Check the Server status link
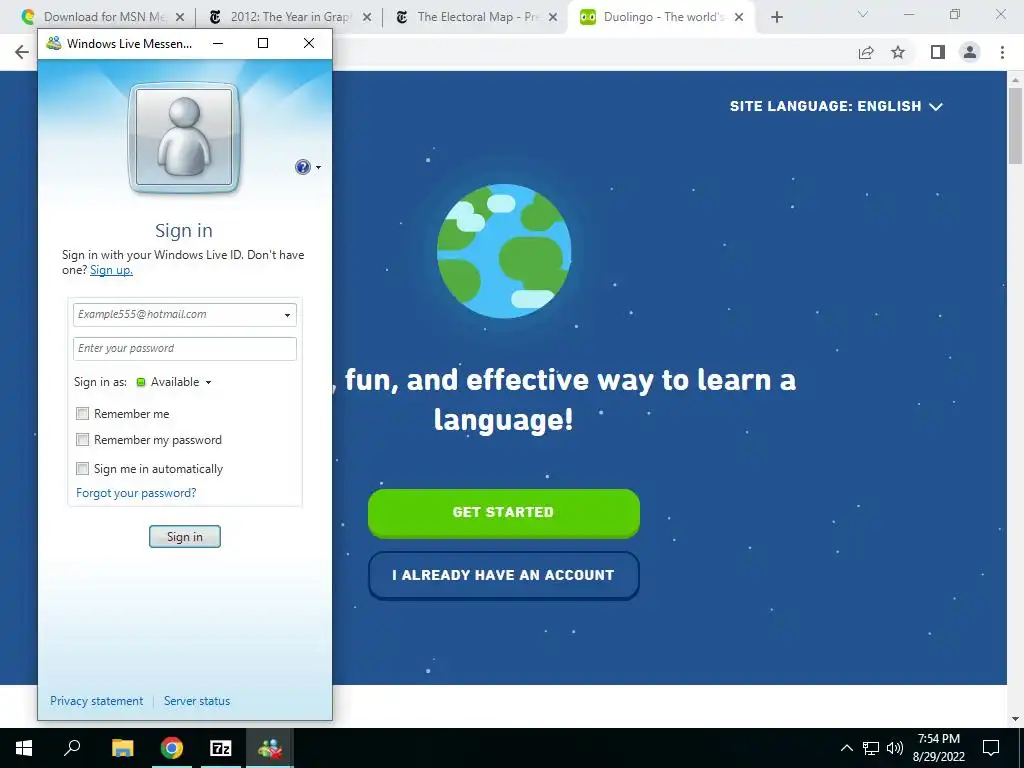1024x768 pixels. pyautogui.click(x=197, y=701)
